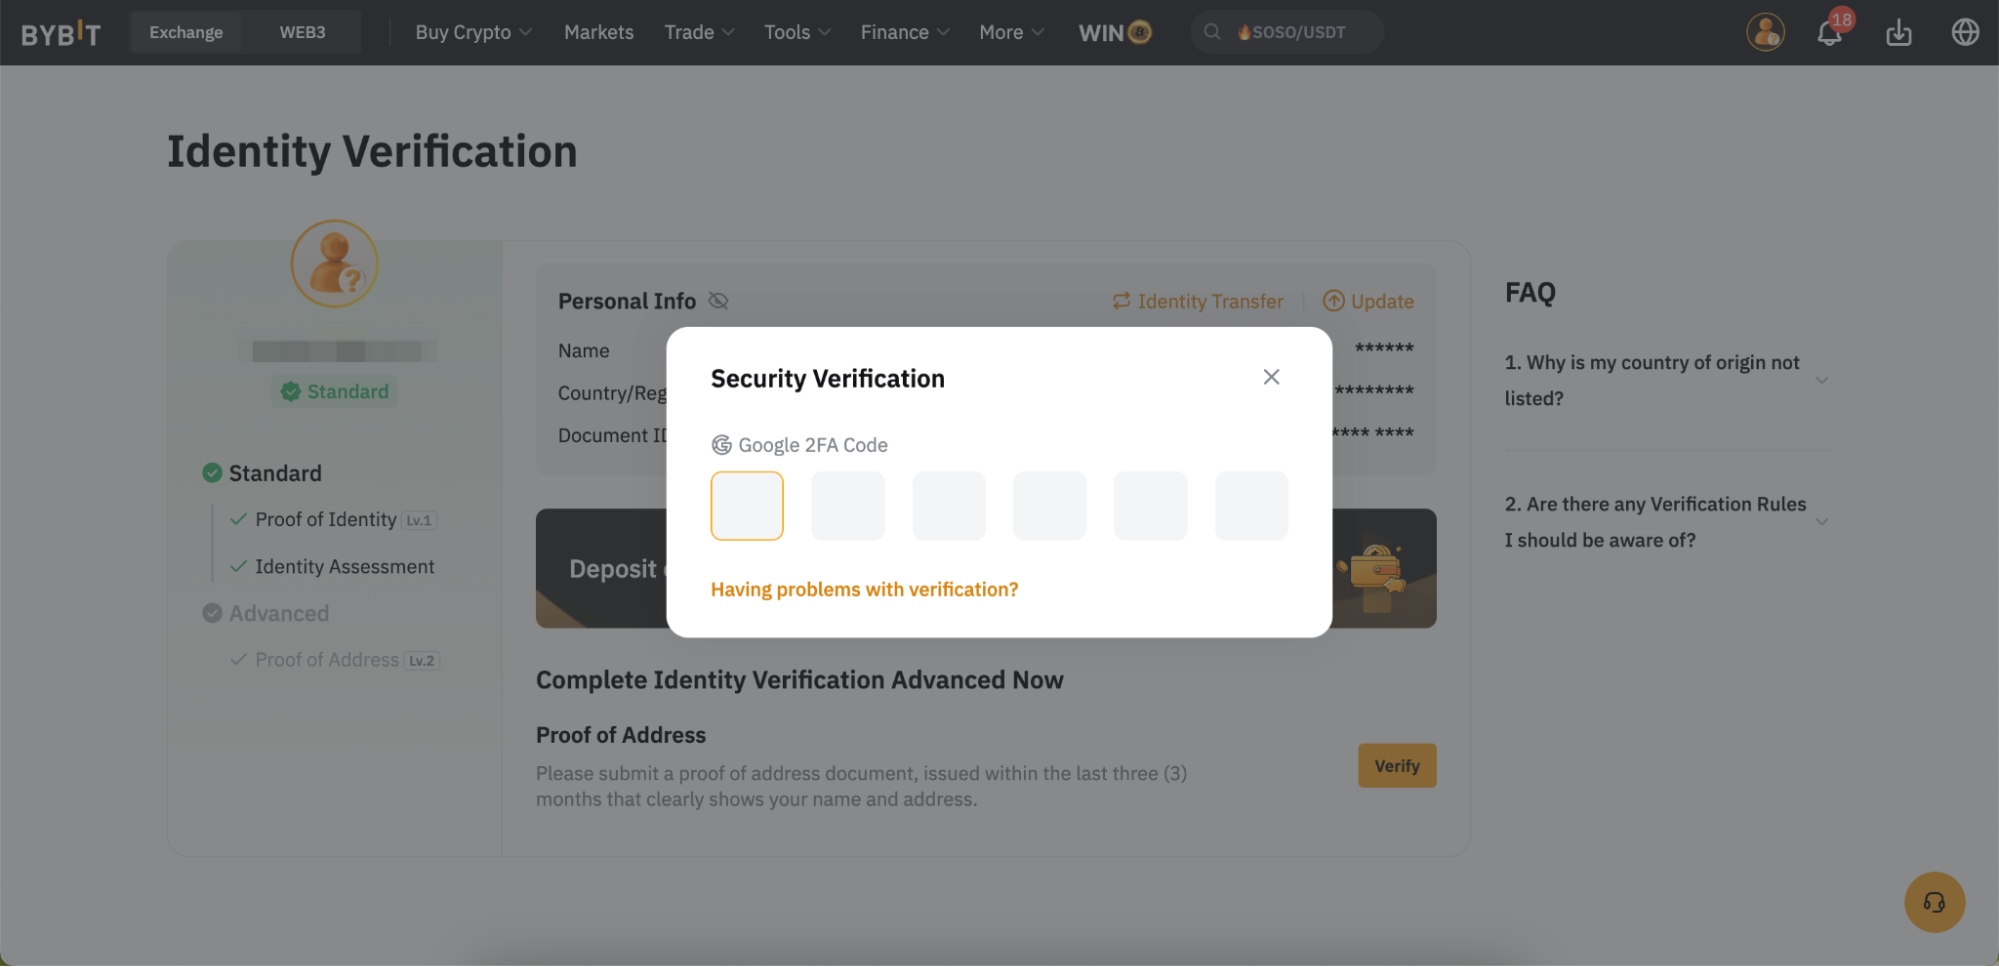Open the Trade dropdown menu
The image size is (1999, 967).
click(x=699, y=33)
